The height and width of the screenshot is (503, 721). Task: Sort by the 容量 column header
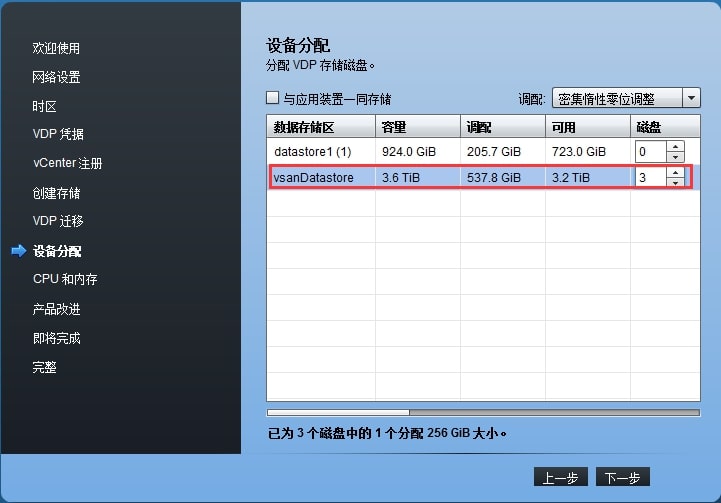coord(418,126)
